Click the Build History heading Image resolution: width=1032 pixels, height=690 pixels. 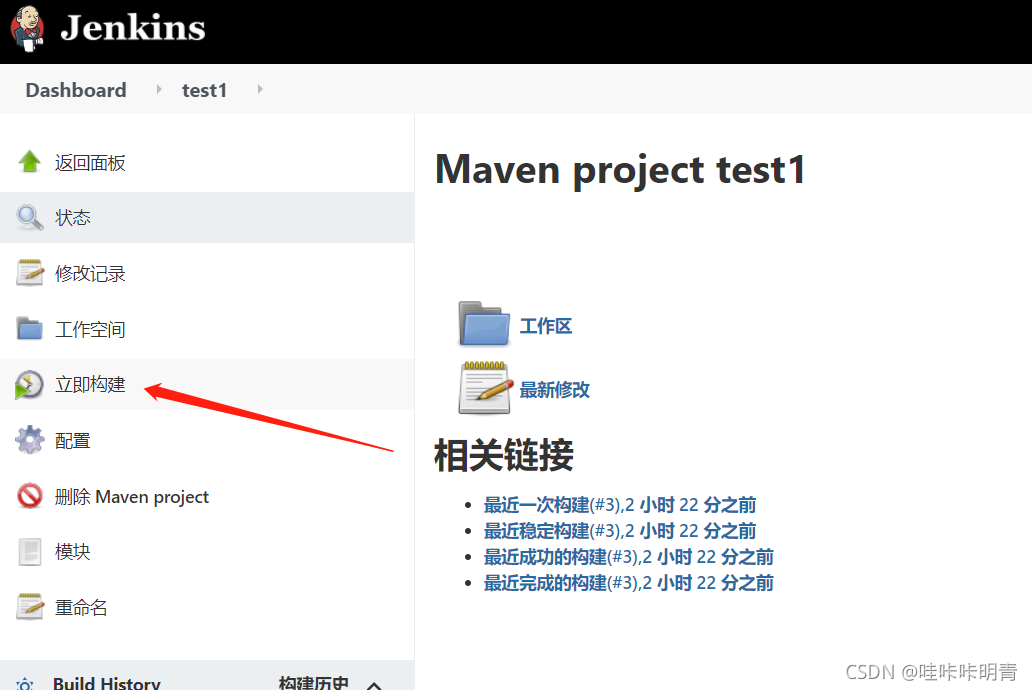tap(107, 683)
